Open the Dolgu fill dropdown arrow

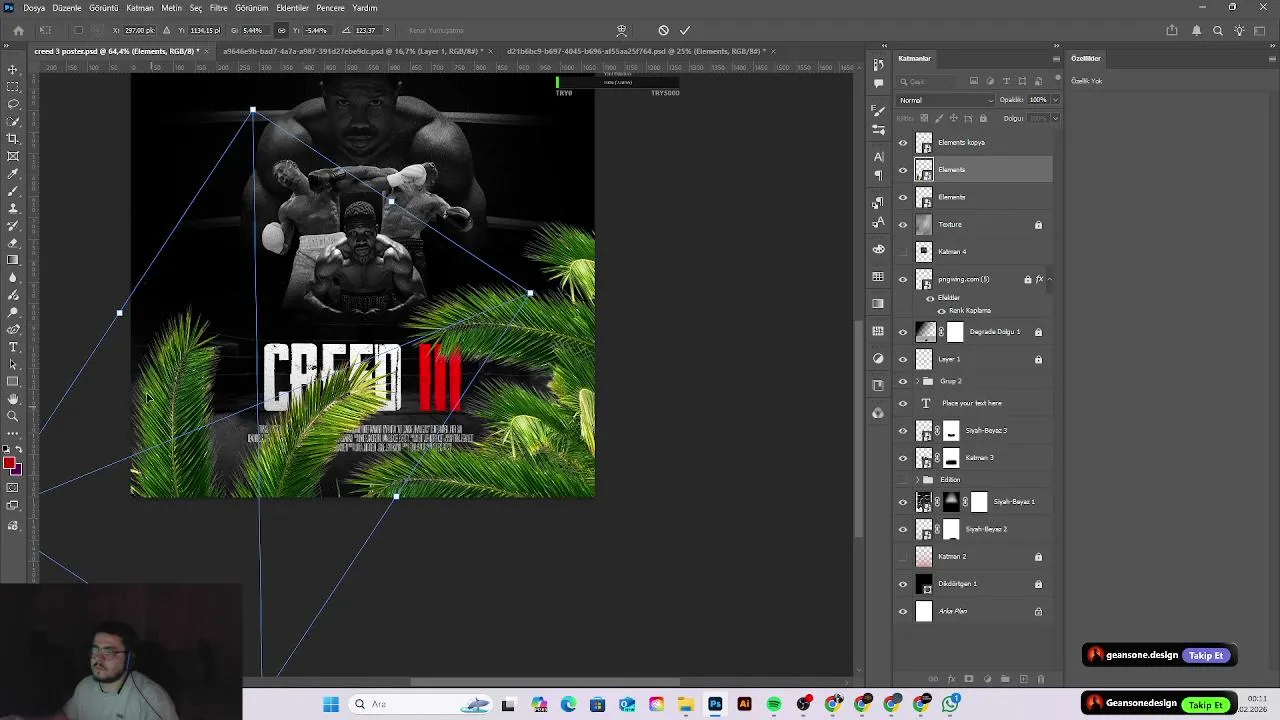coord(1055,118)
